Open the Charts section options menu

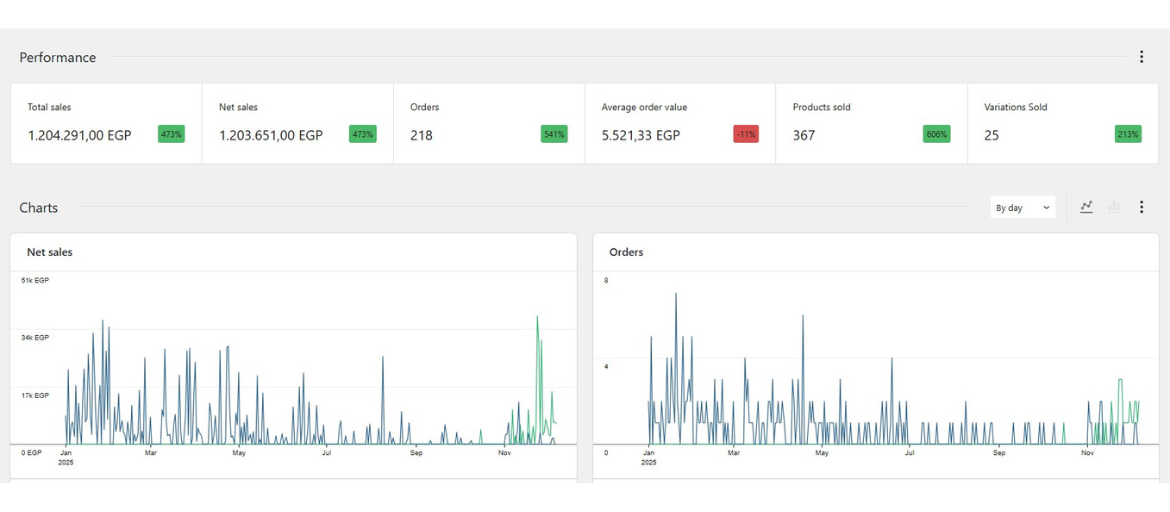1141,207
